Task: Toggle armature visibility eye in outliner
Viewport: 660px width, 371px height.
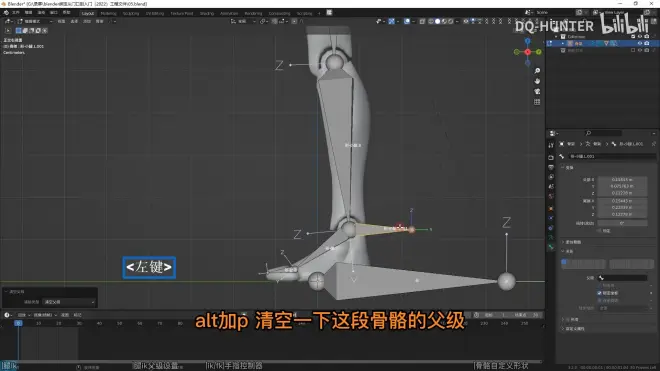Action: pos(640,43)
